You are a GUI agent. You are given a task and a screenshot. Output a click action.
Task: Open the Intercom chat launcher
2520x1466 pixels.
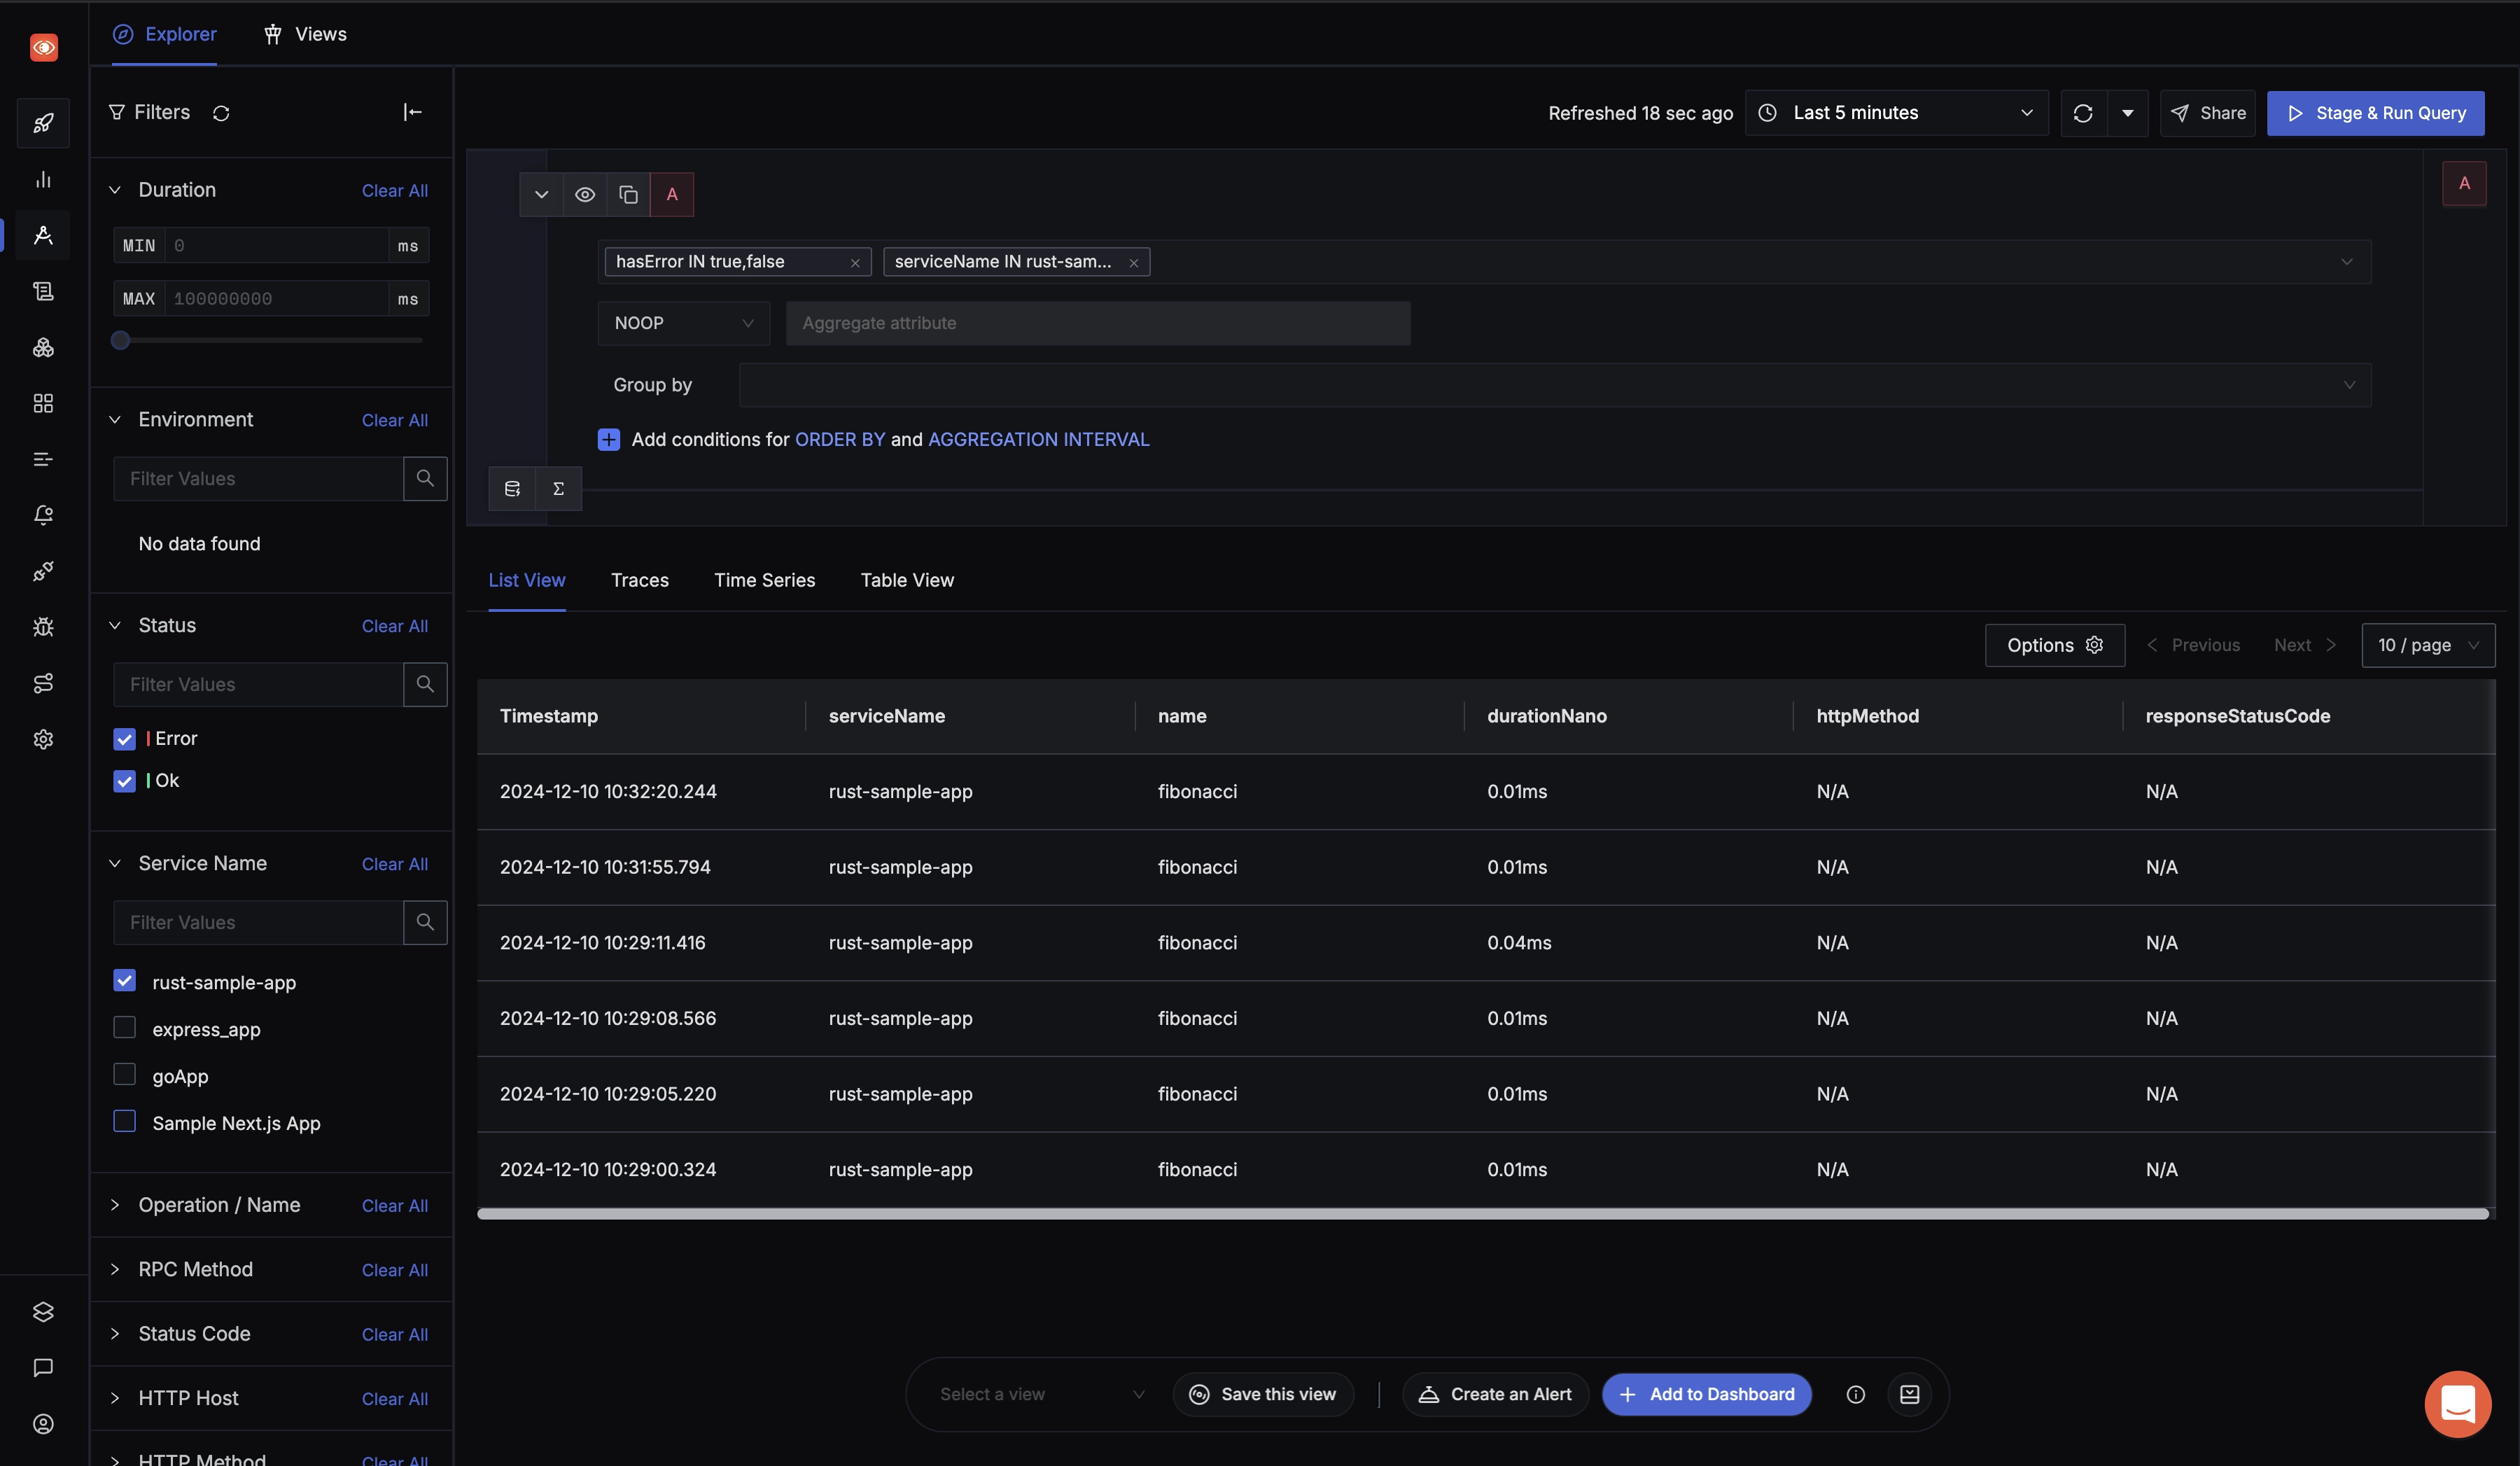tap(2458, 1404)
